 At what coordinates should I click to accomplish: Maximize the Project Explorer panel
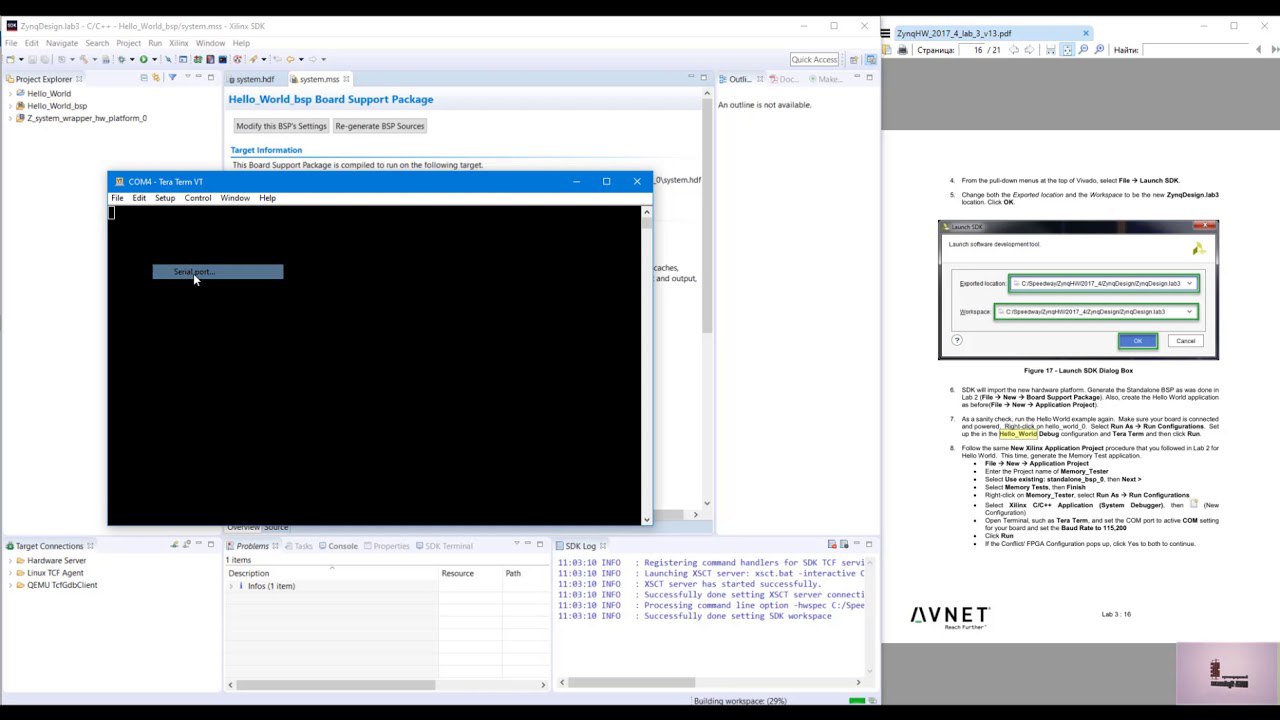tap(210, 78)
